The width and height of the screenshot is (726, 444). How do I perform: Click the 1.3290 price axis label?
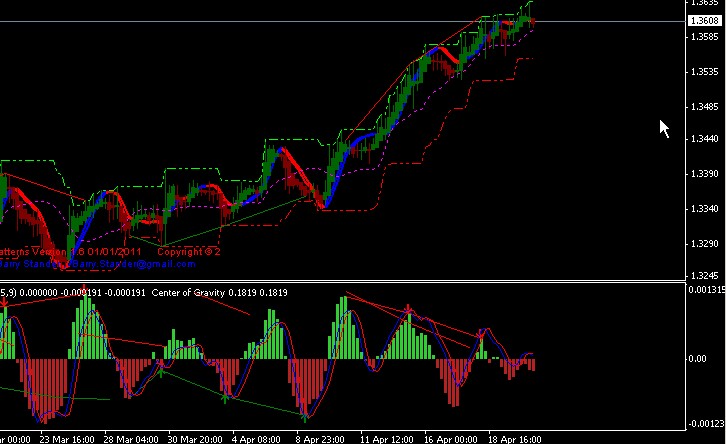[705, 244]
